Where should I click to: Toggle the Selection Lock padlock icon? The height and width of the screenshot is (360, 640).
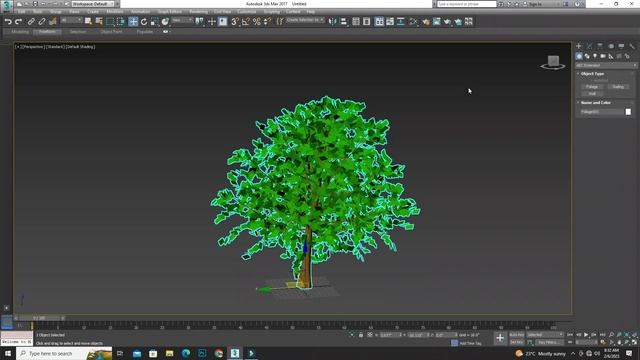361,335
